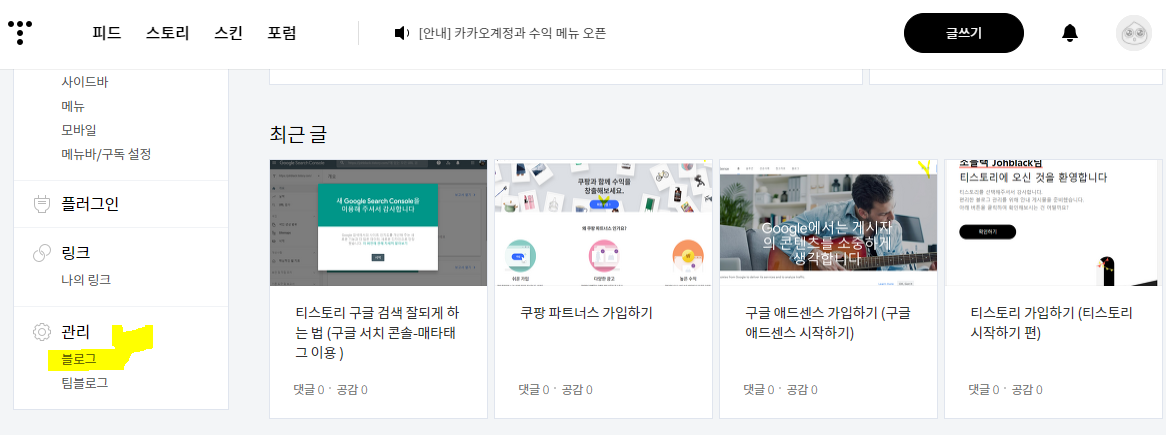This screenshot has width=1166, height=435.
Task: Open post title 쿠팡 파트너스 가입하기
Action: [587, 313]
